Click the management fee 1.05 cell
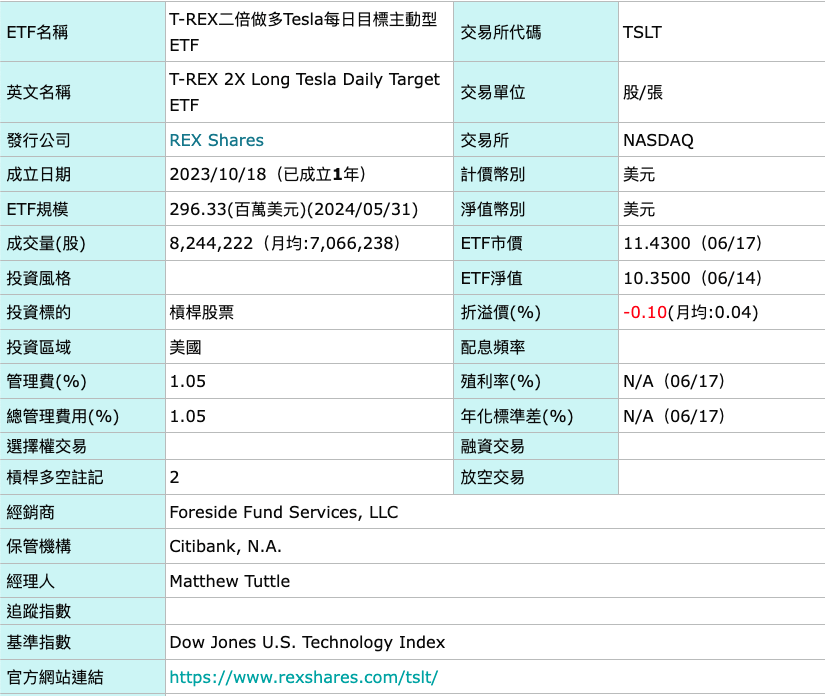This screenshot has width=830, height=696. (184, 381)
